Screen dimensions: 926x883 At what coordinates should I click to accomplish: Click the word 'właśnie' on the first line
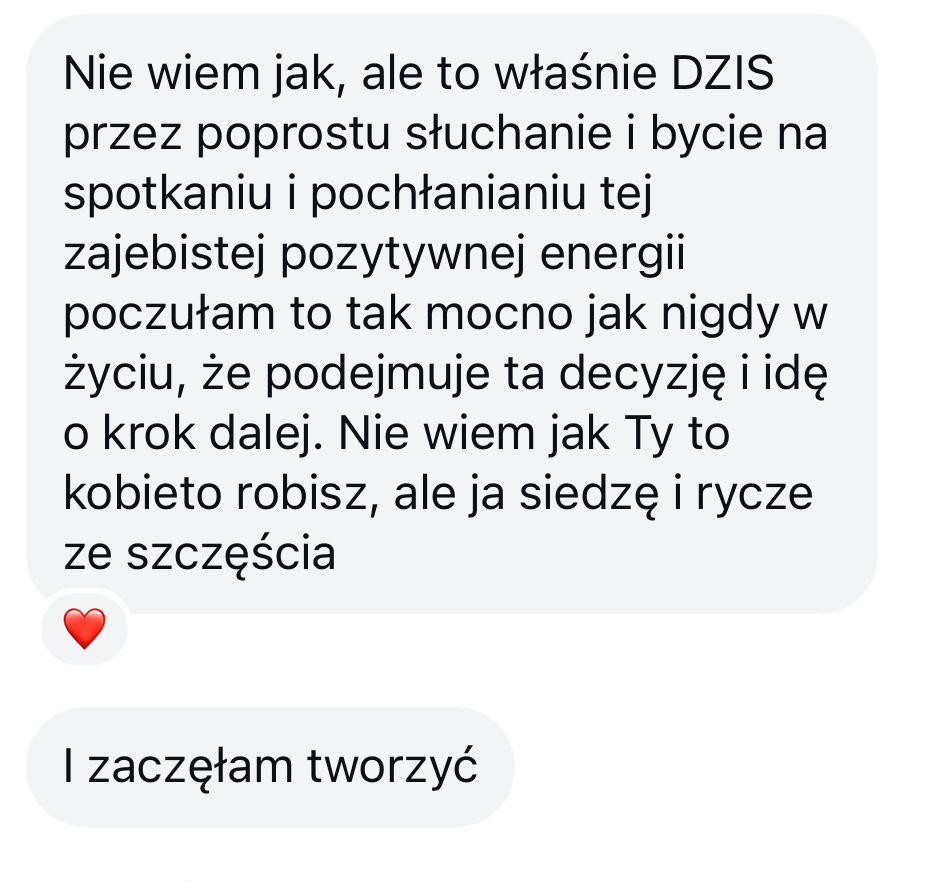coord(575,73)
